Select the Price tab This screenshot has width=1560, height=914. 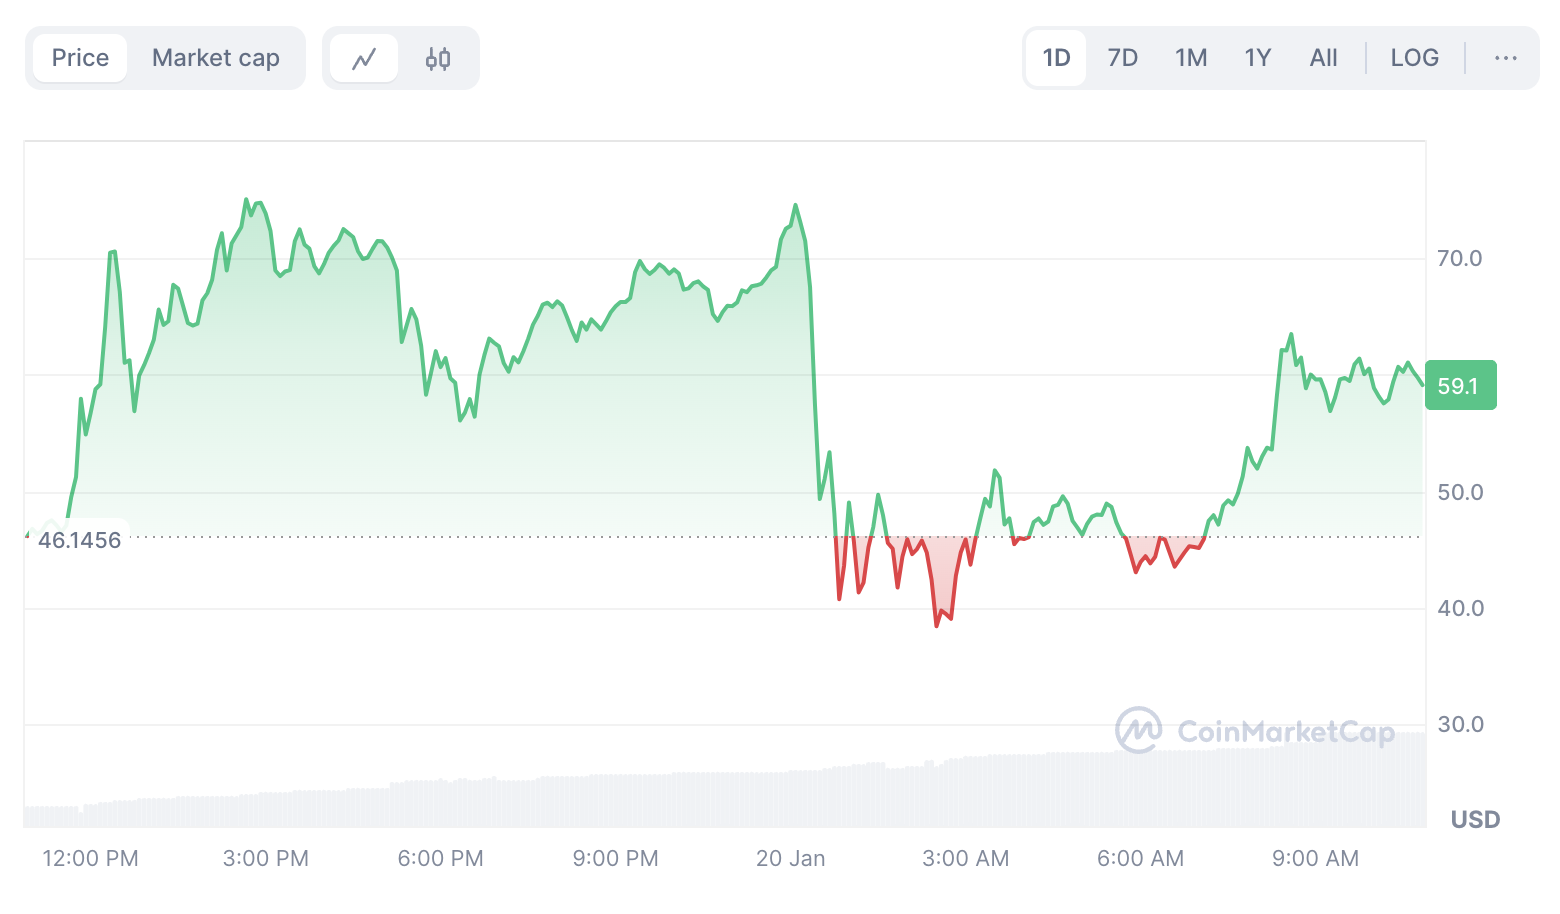click(80, 58)
